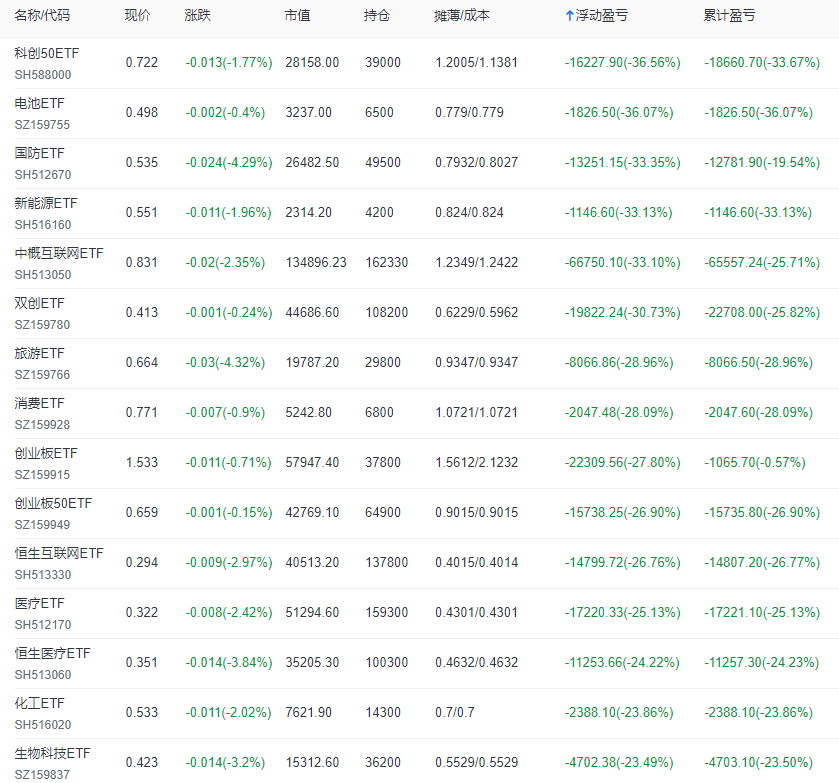Image resolution: width=839 pixels, height=783 pixels.
Task: Click change -0.014(-3.84%) for 恒生医疗ETF
Action: [229, 663]
